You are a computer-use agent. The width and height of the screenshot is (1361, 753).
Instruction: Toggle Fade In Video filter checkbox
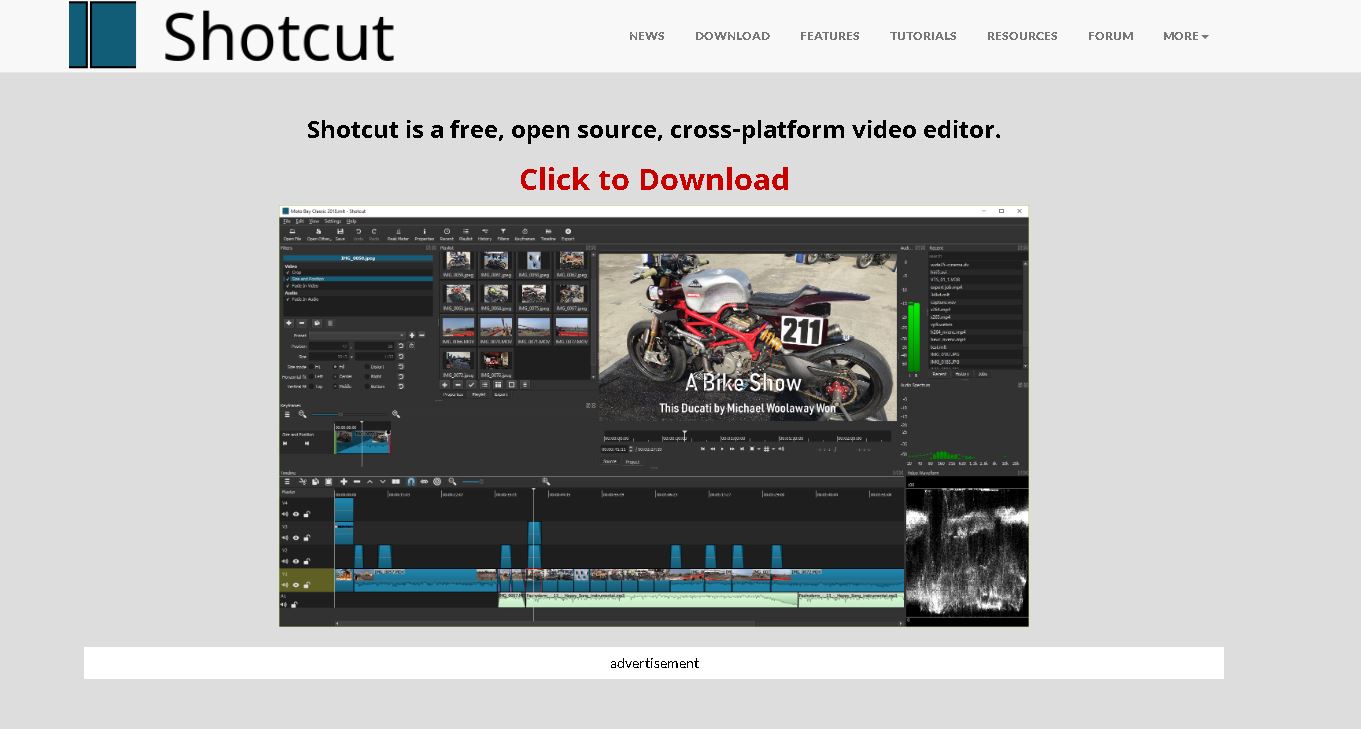288,286
